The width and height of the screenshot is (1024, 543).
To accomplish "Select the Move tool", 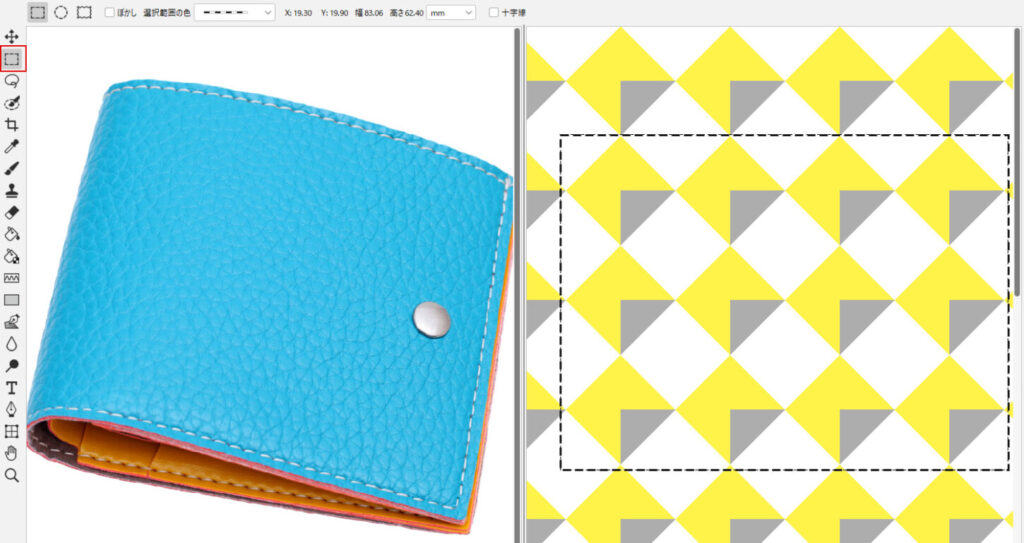I will coord(12,37).
